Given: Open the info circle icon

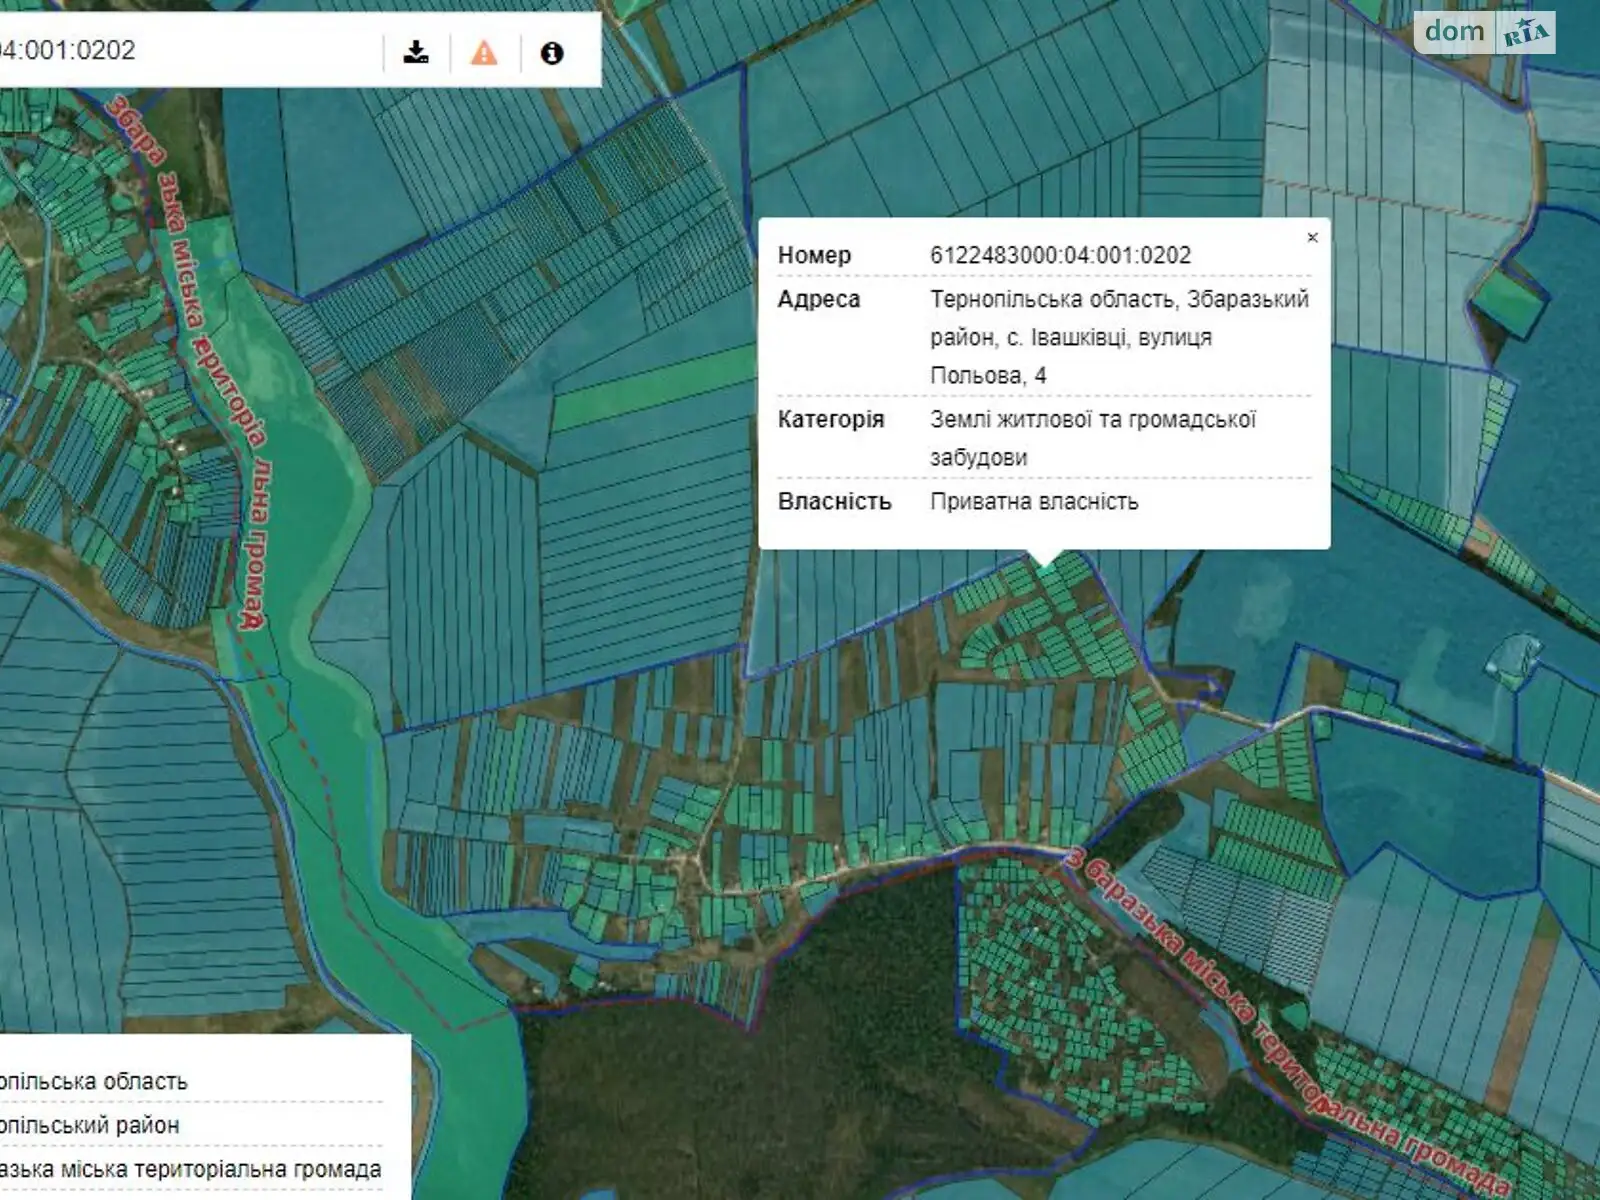Looking at the screenshot, I should (x=552, y=52).
